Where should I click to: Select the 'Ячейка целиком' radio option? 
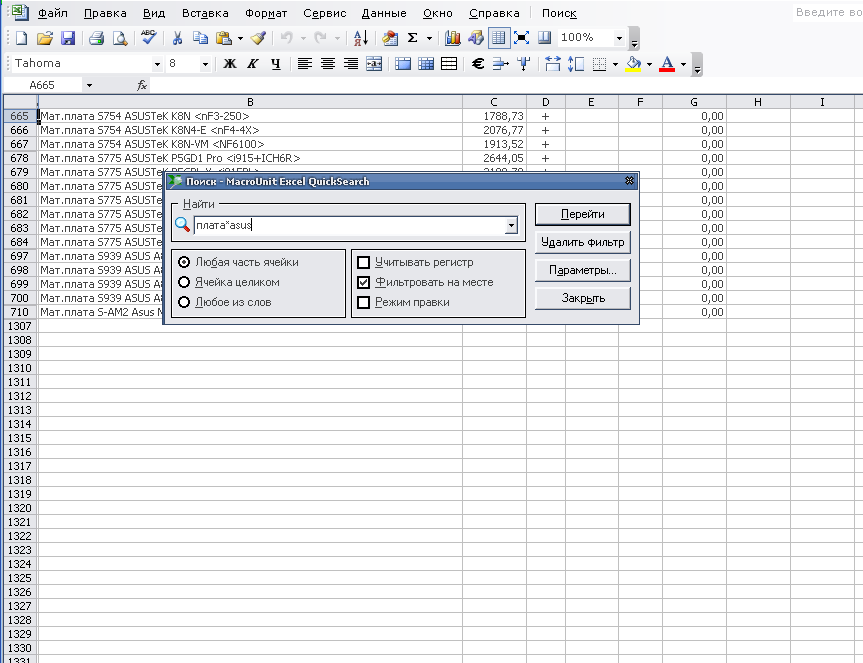pyautogui.click(x=183, y=282)
